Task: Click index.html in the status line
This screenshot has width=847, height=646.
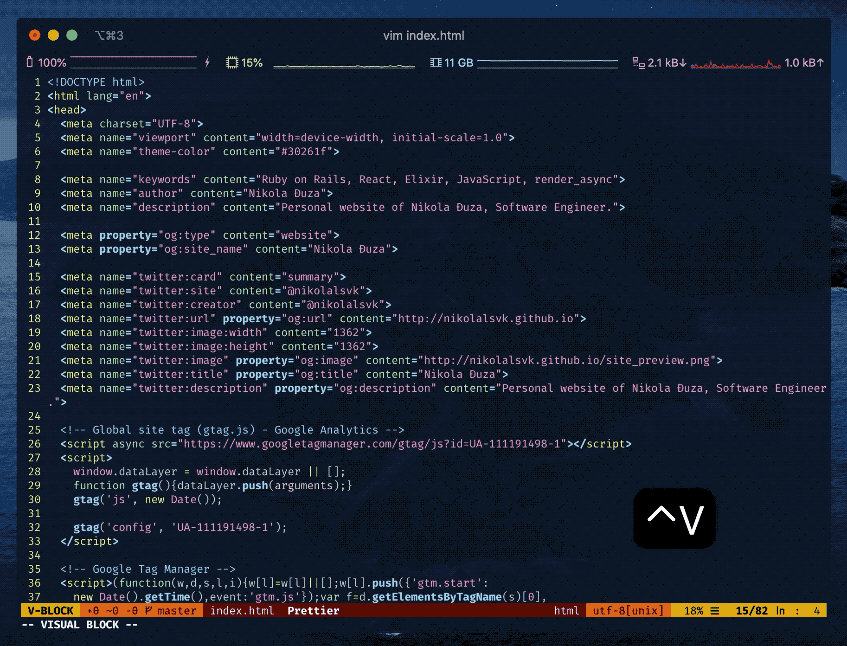Action: pos(242,610)
